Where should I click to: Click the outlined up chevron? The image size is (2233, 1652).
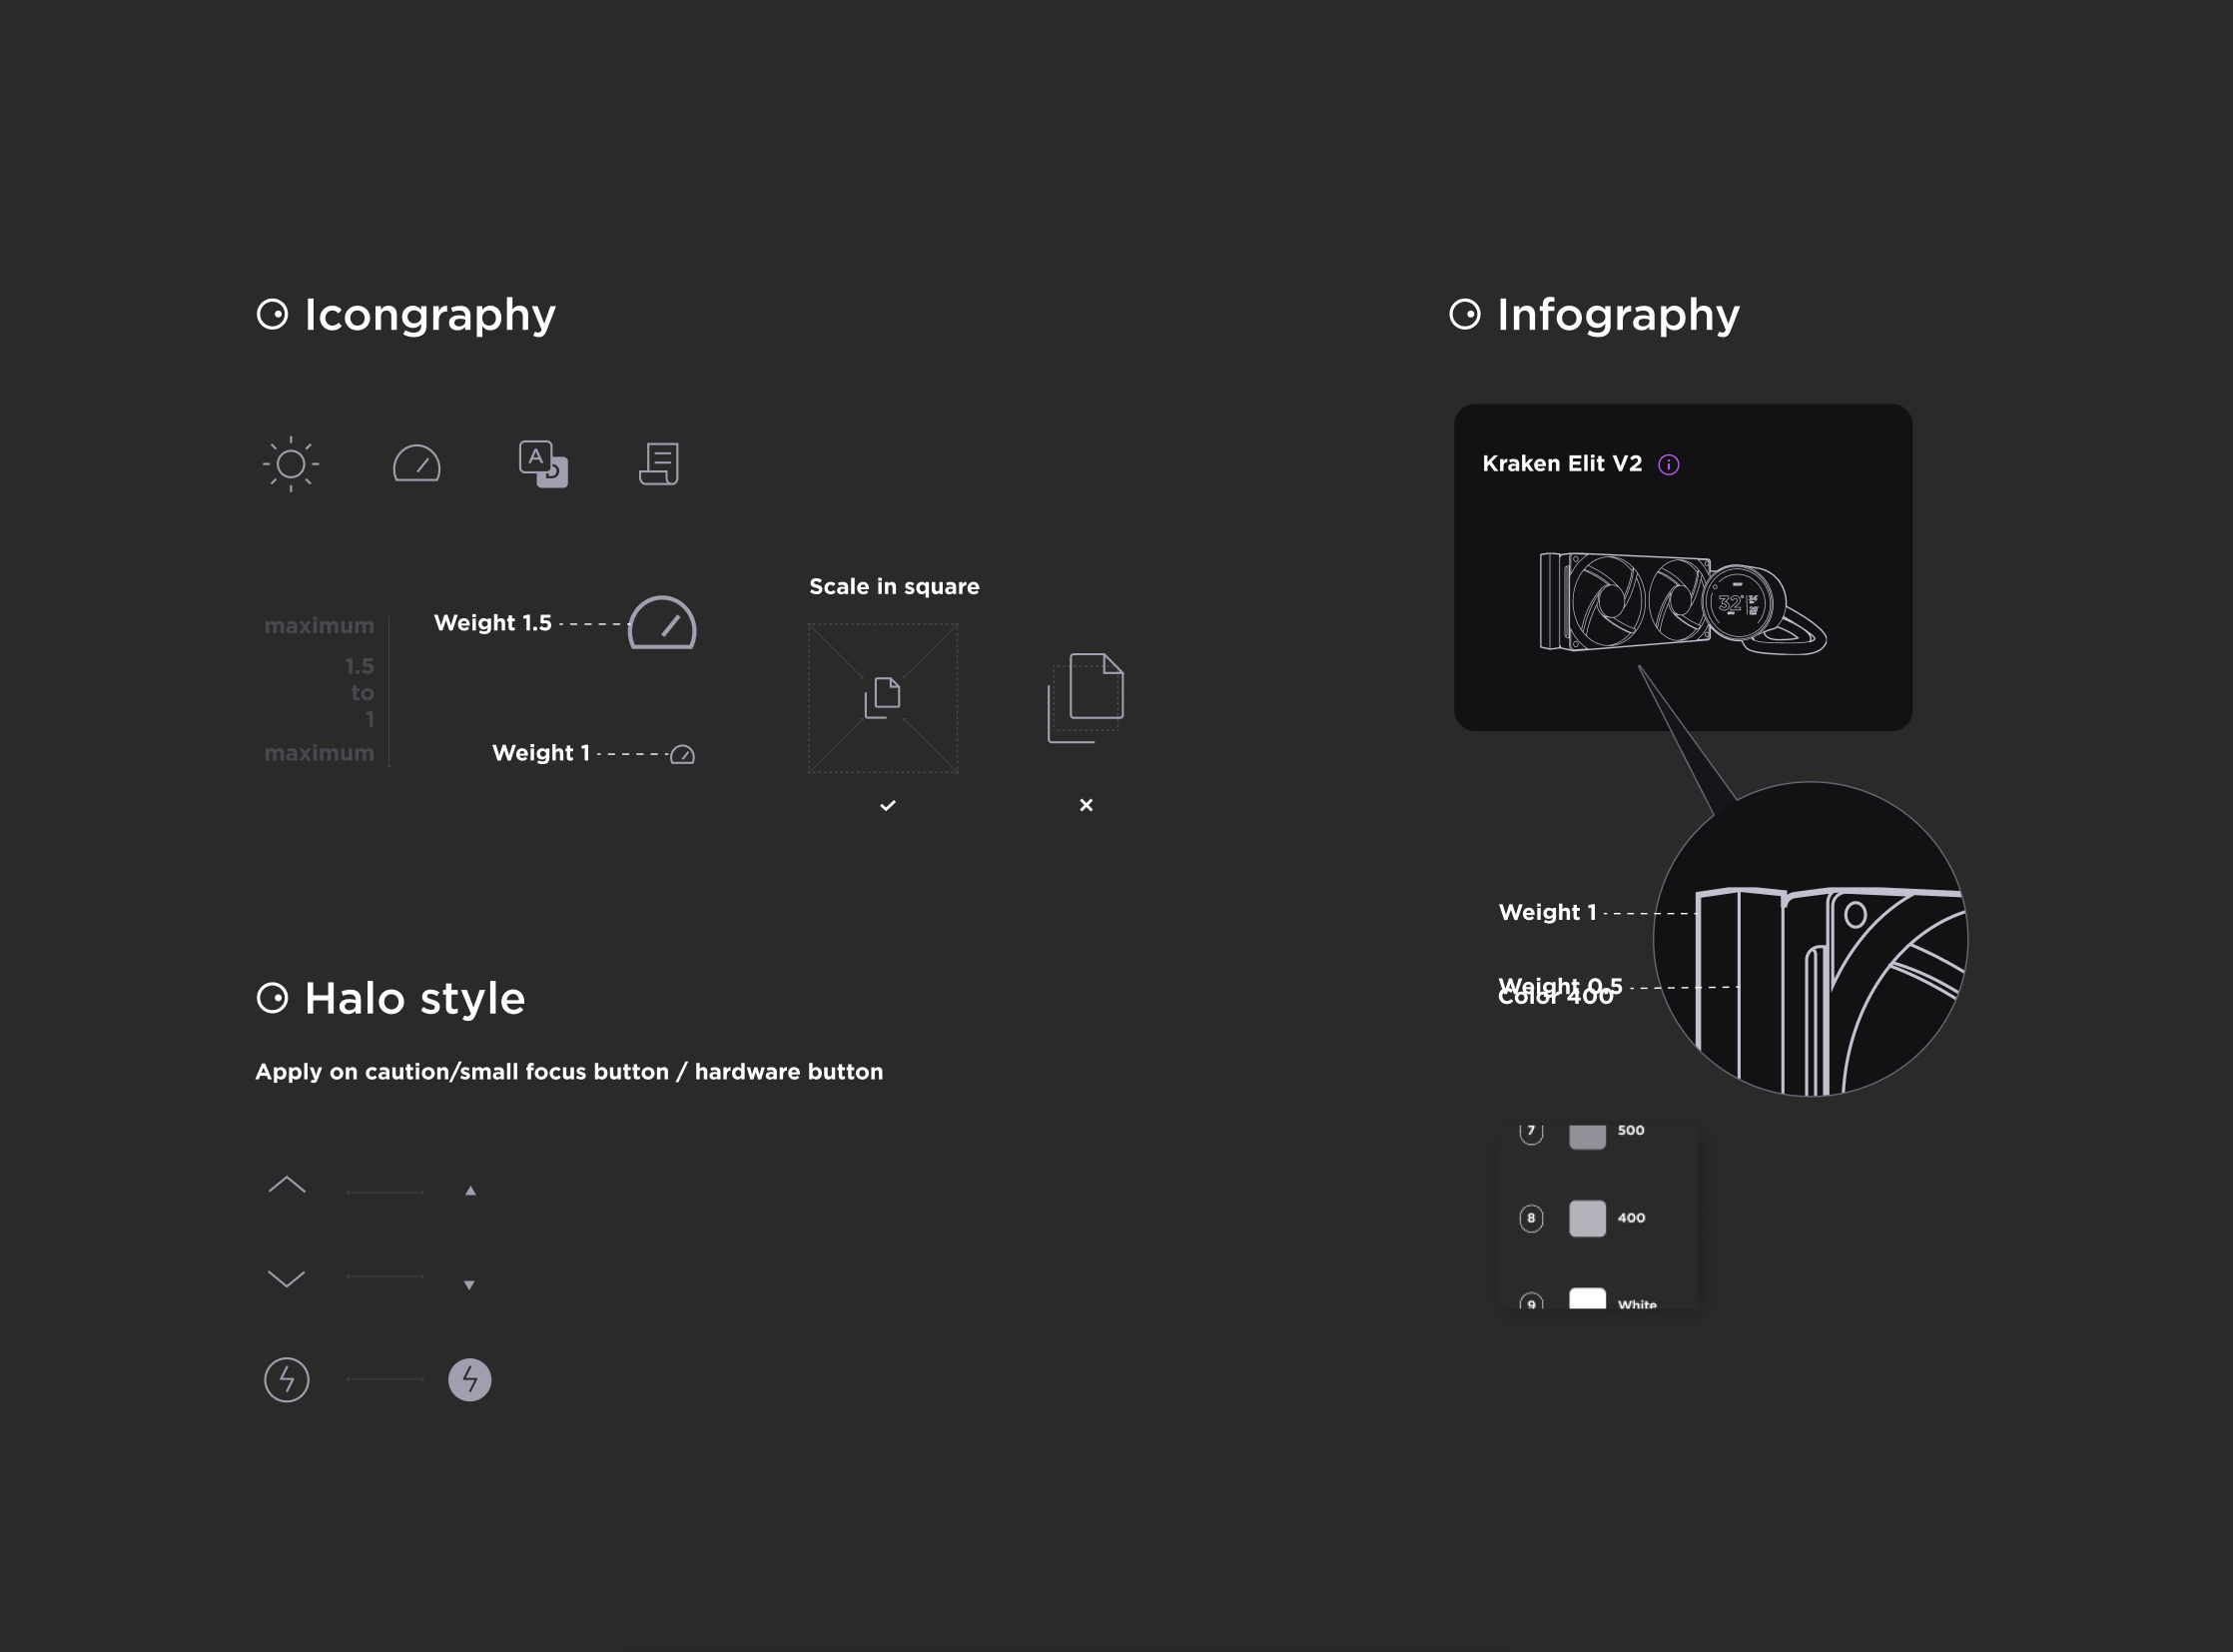pyautogui.click(x=286, y=1185)
